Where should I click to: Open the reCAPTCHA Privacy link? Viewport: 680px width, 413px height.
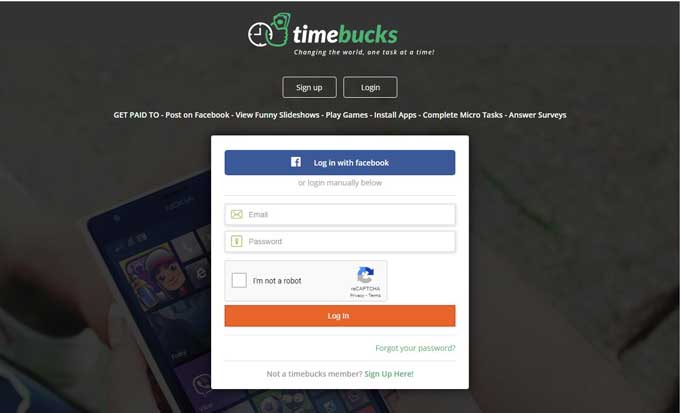point(357,295)
